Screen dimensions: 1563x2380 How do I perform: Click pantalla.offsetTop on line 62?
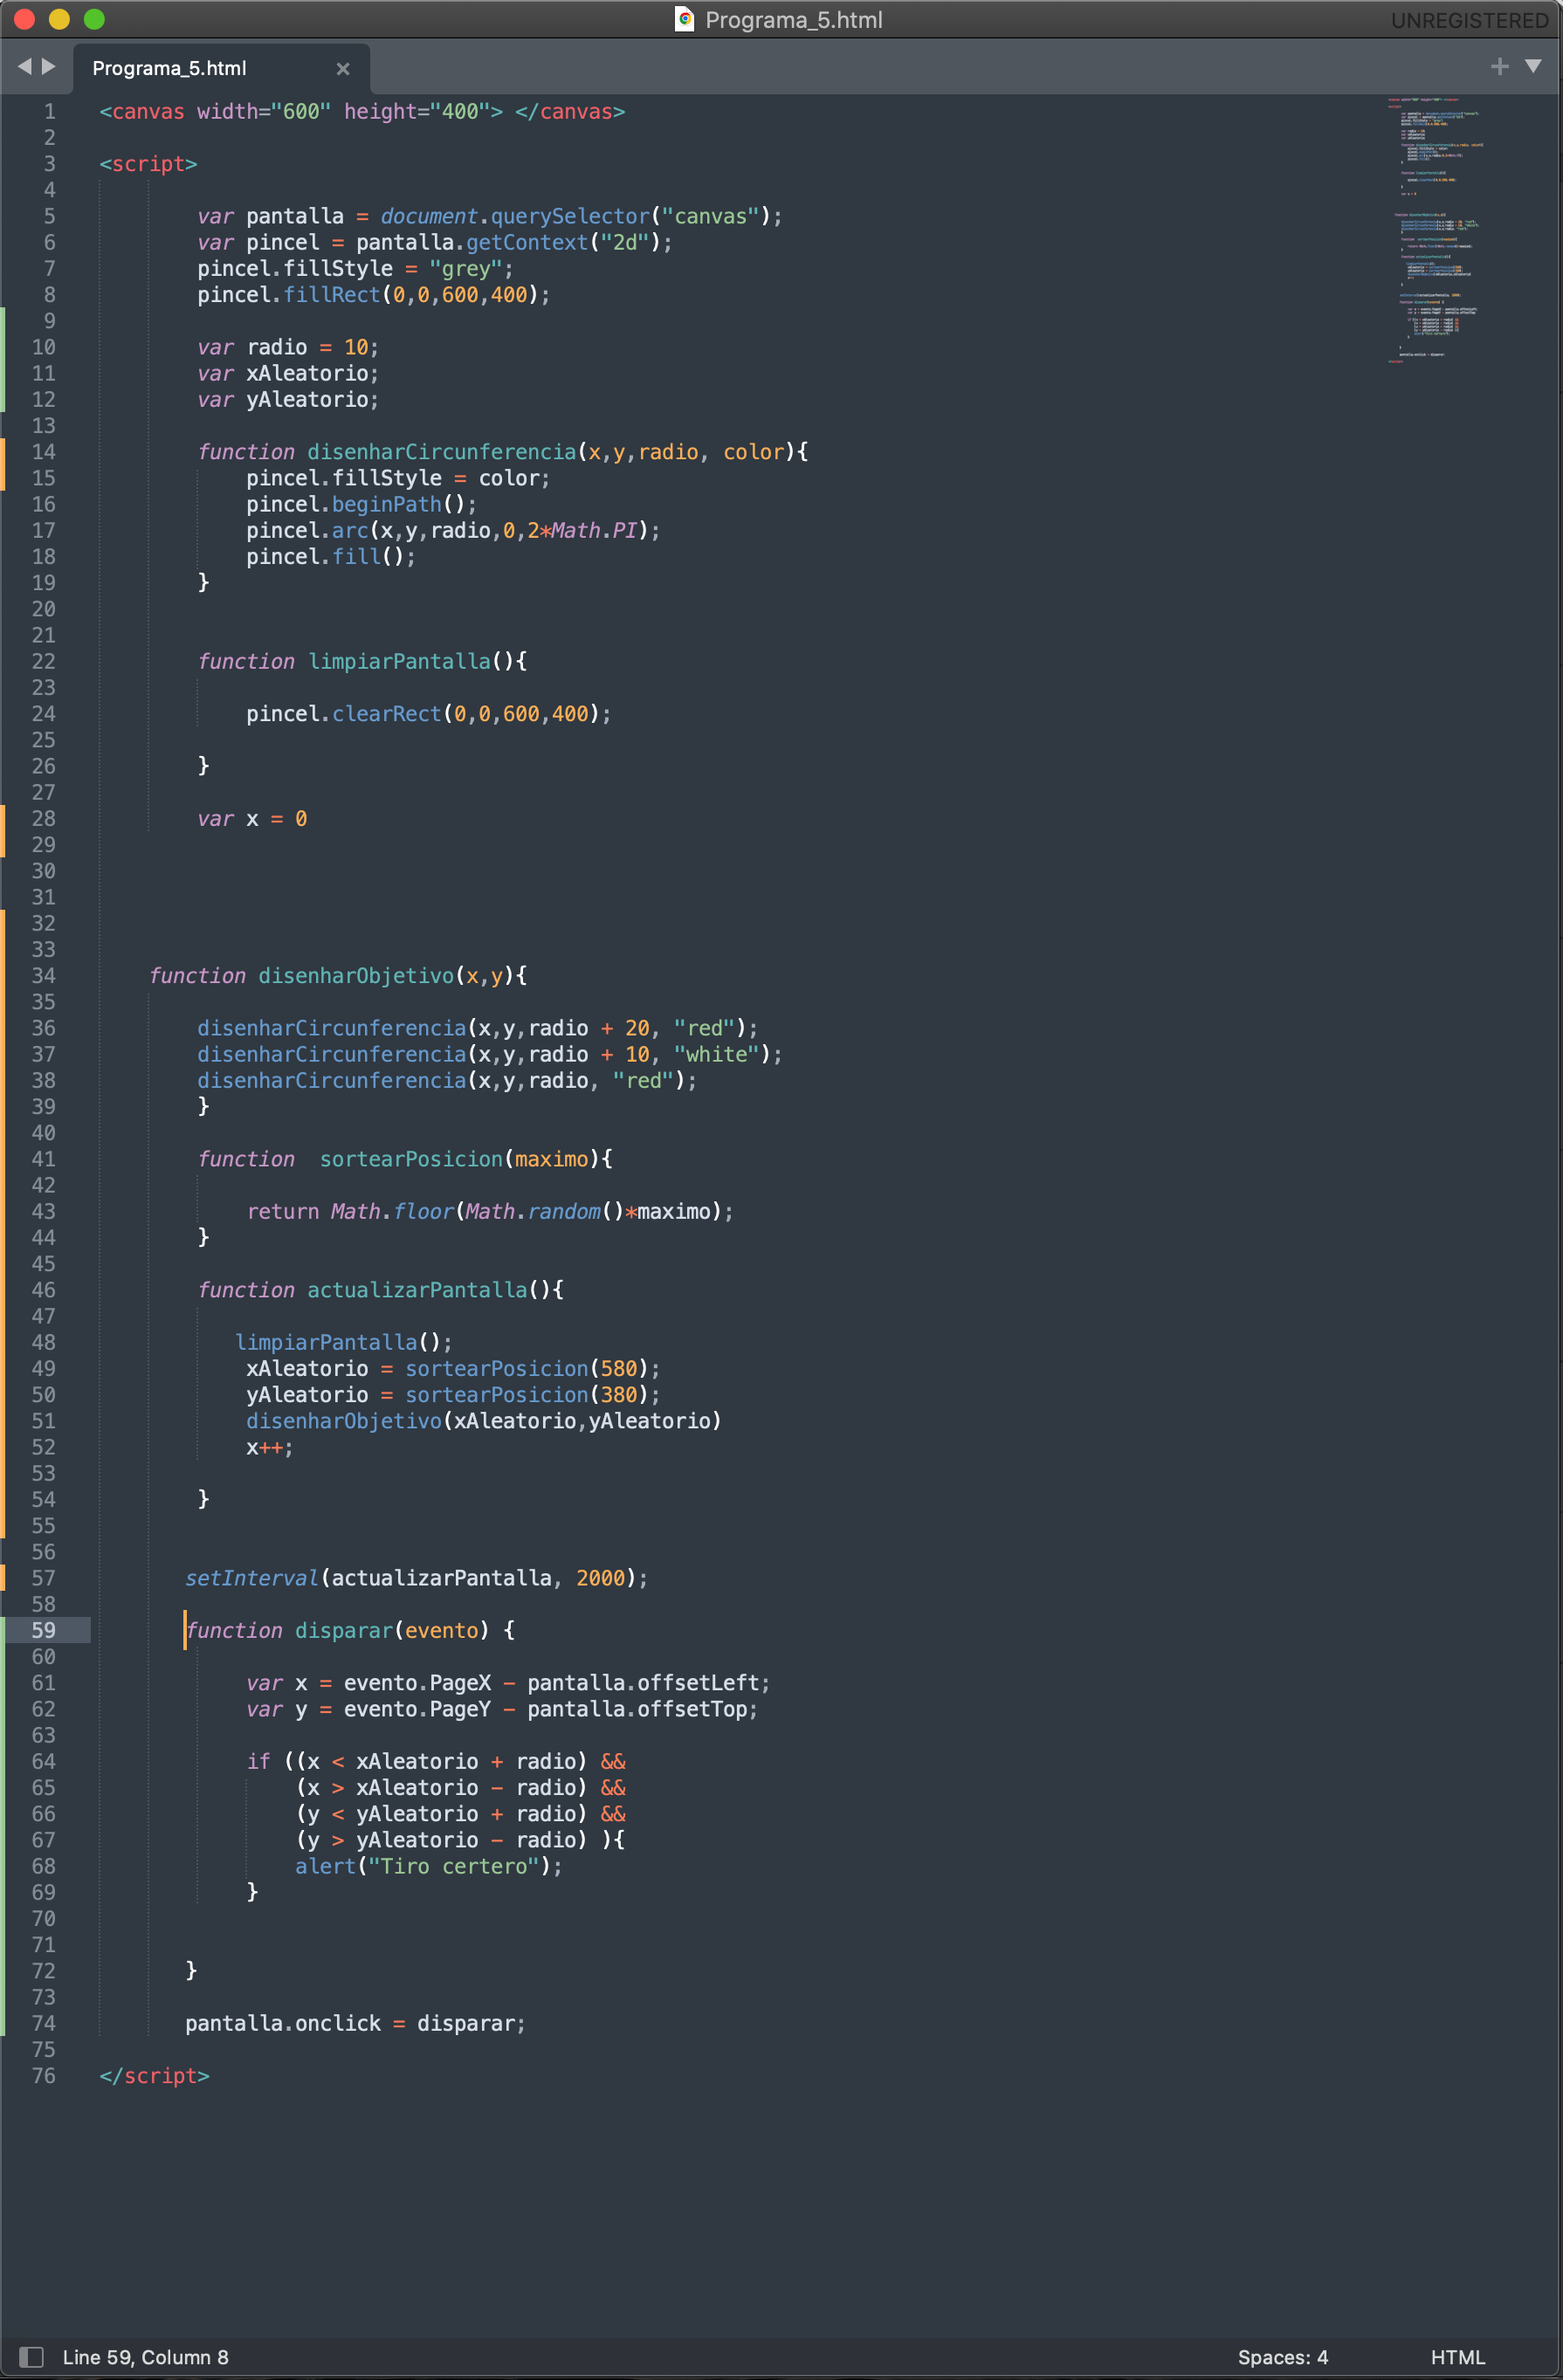tap(637, 1709)
